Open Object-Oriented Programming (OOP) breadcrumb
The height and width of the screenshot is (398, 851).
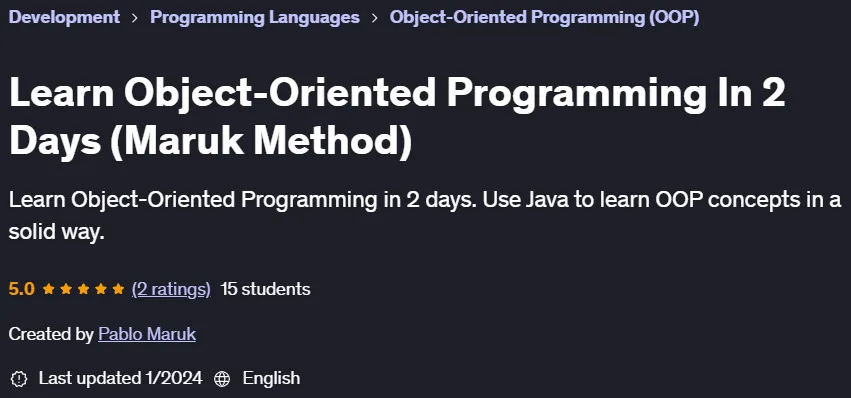coord(544,17)
